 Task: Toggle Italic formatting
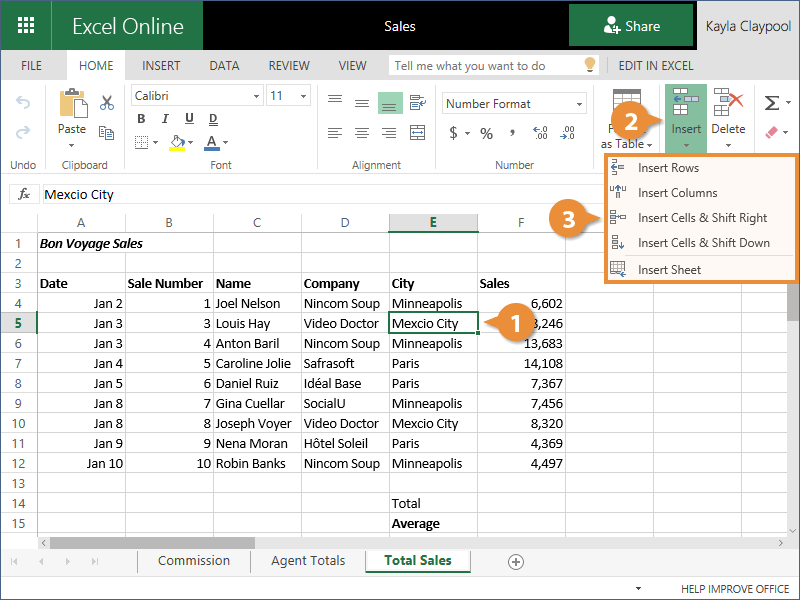[x=164, y=119]
